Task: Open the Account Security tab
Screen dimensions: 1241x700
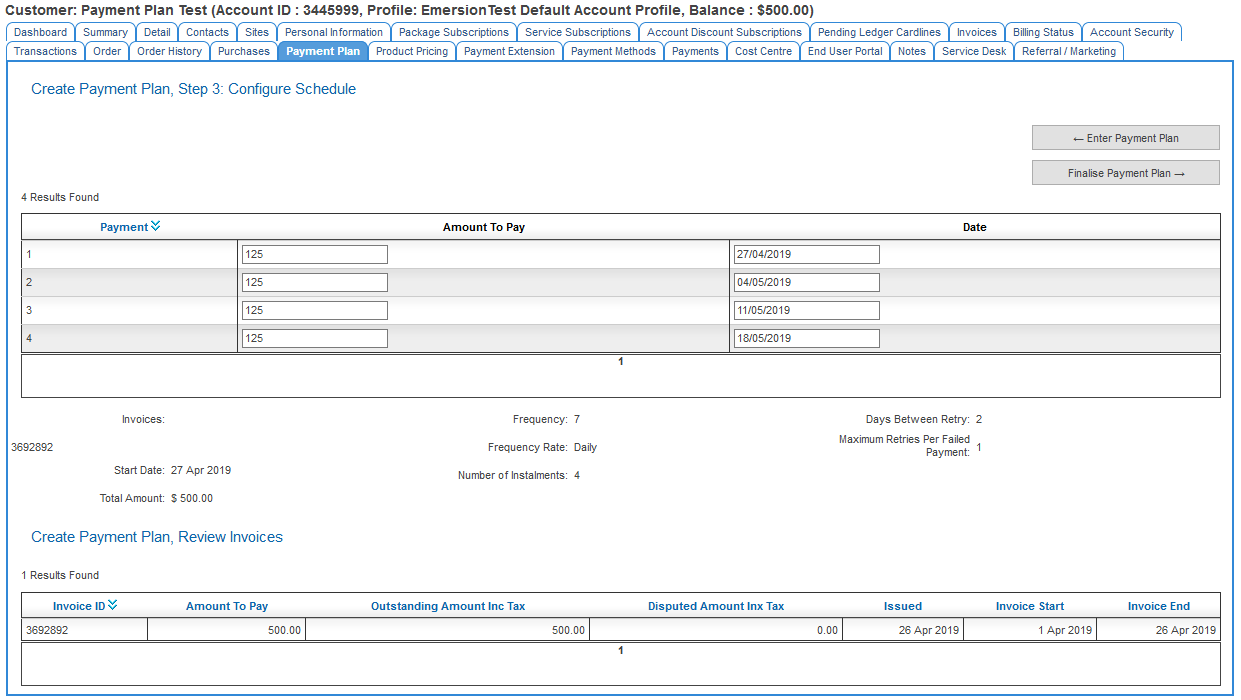Action: click(1131, 32)
